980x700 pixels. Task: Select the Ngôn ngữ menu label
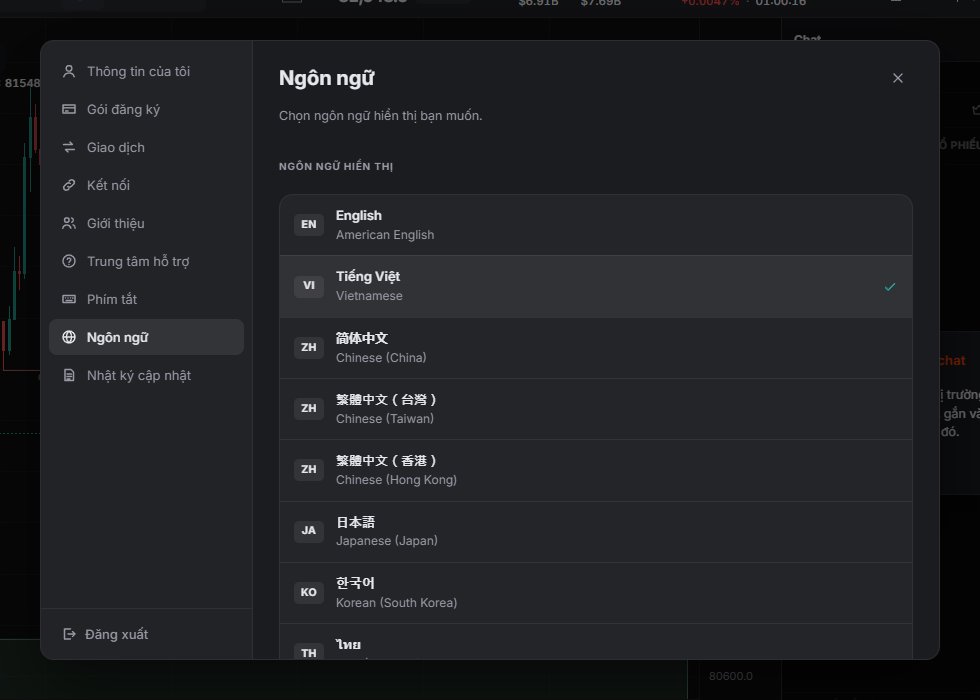point(118,338)
